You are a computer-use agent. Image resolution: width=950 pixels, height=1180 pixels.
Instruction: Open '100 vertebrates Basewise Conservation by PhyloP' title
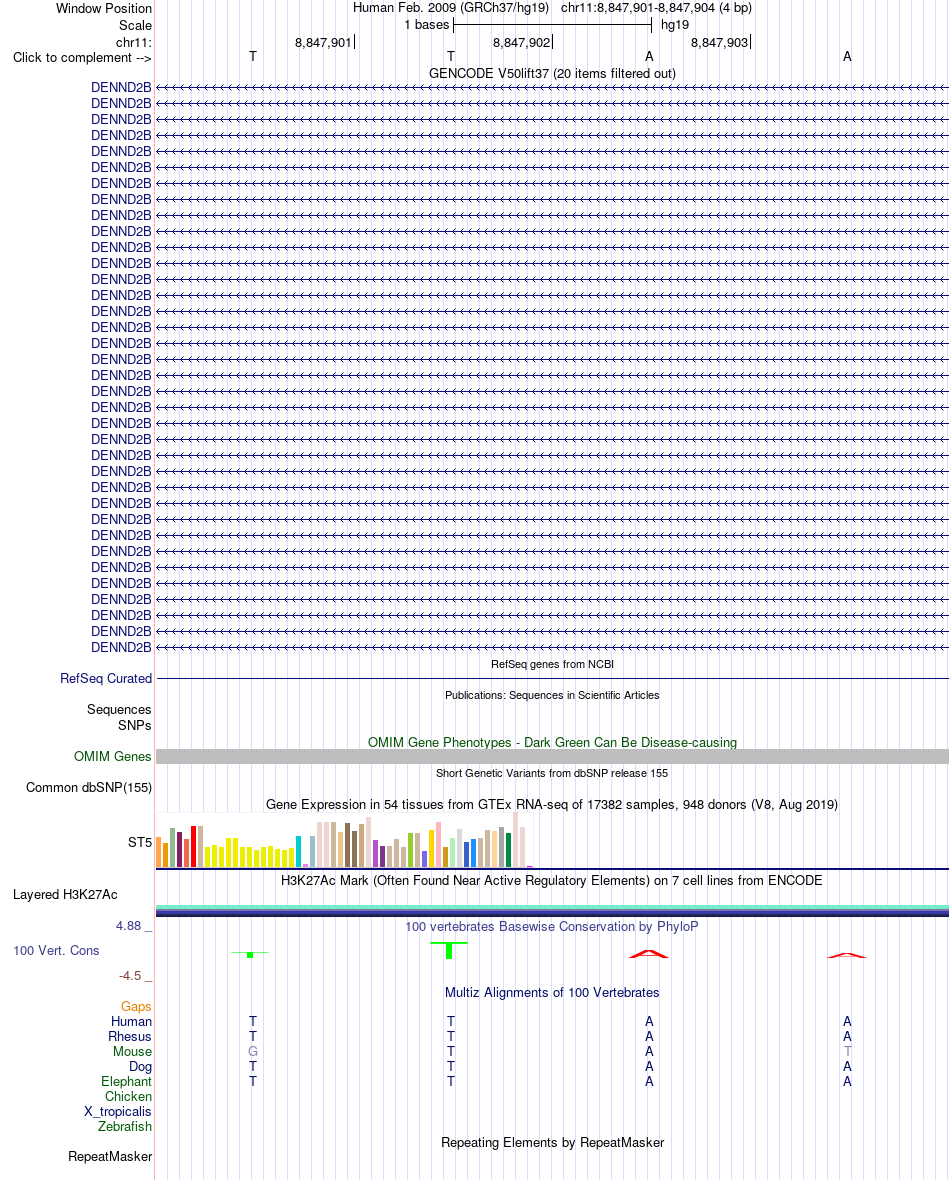552,926
